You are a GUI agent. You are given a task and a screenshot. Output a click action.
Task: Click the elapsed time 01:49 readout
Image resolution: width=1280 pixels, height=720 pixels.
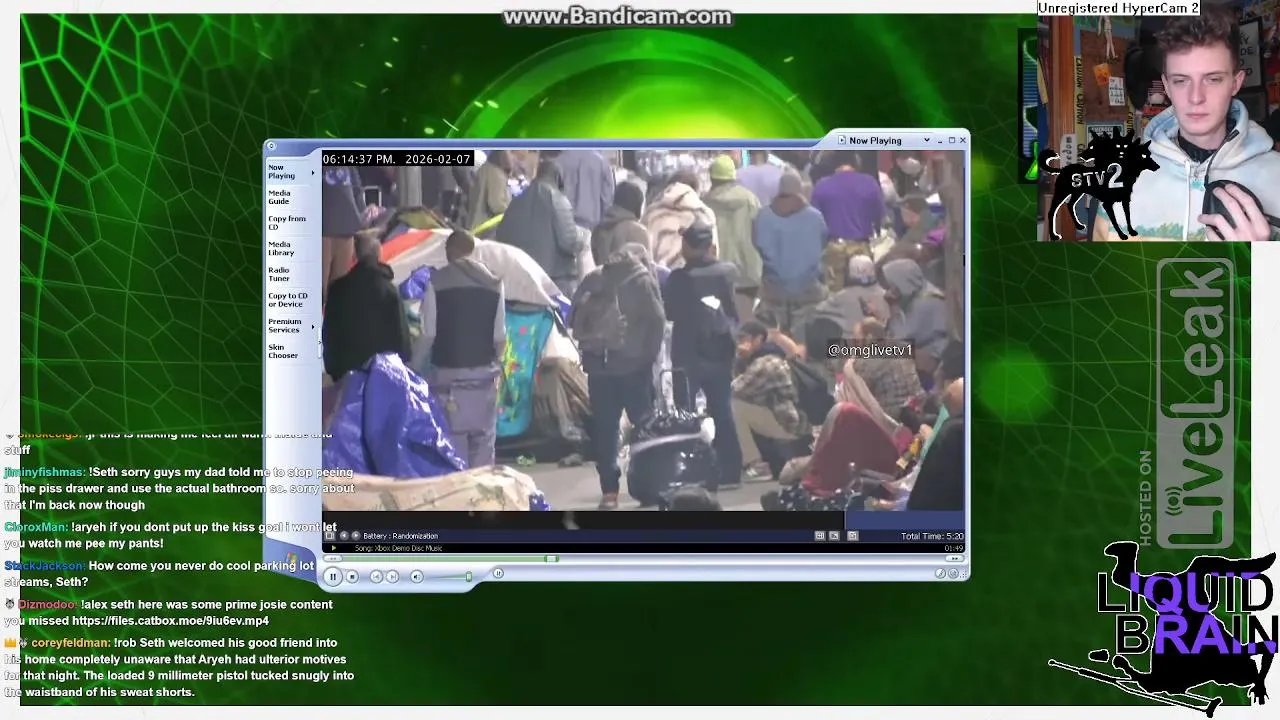(x=954, y=548)
